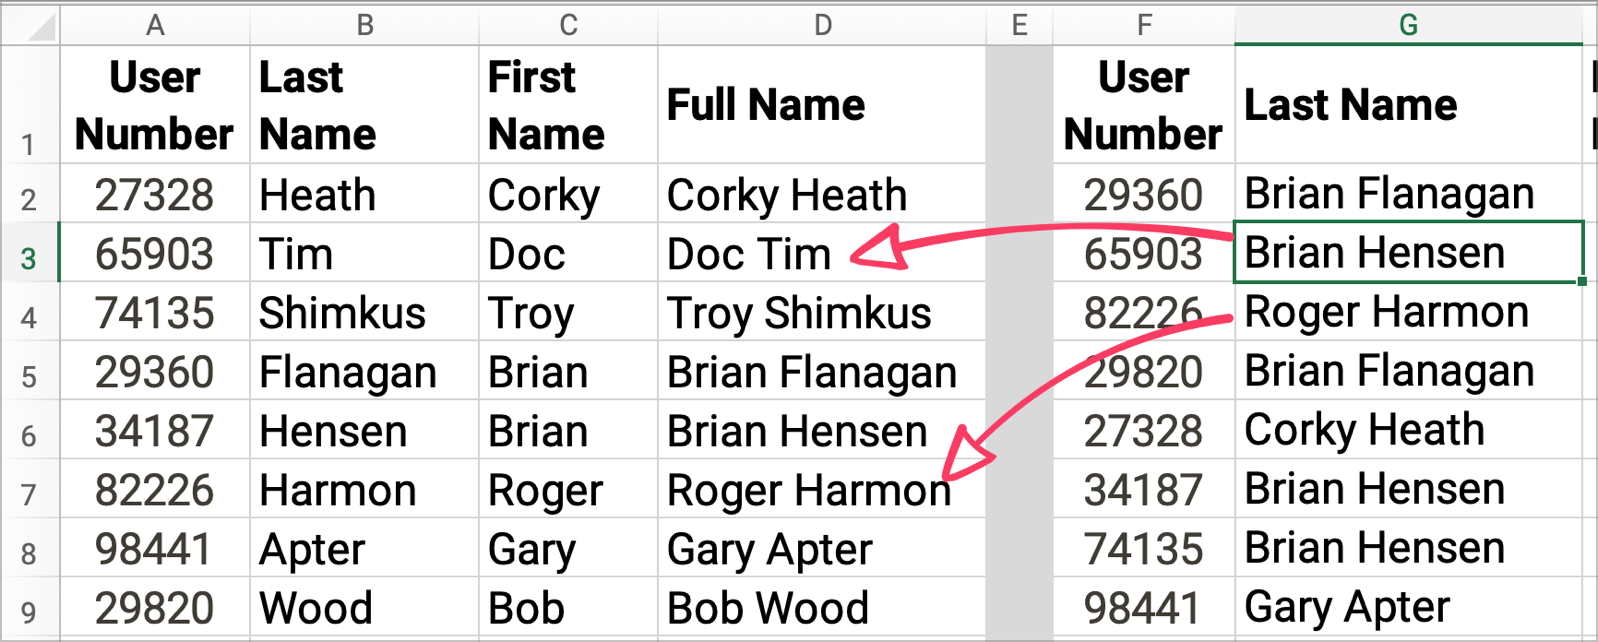The height and width of the screenshot is (642, 1598).
Task: Select the Full Name header cell
Action: point(822,104)
